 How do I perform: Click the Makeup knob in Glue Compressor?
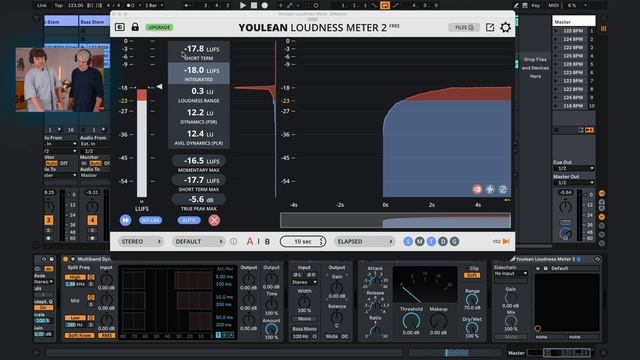click(x=438, y=321)
